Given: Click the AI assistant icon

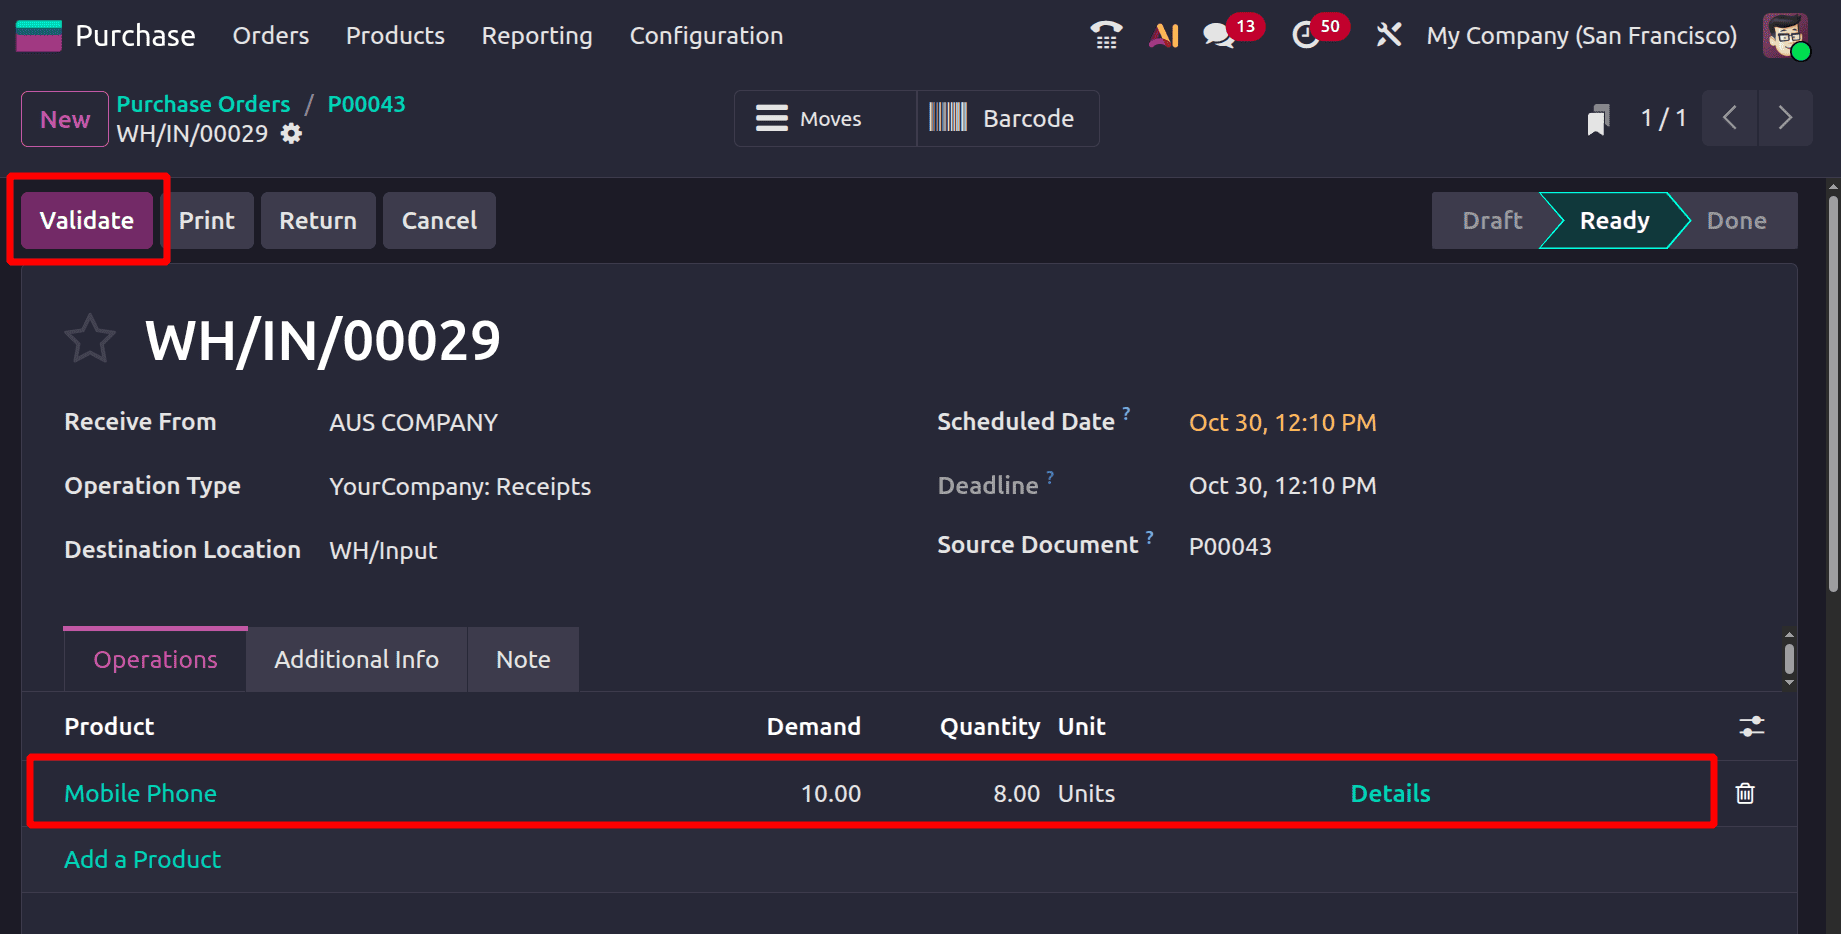Looking at the screenshot, I should (1163, 34).
